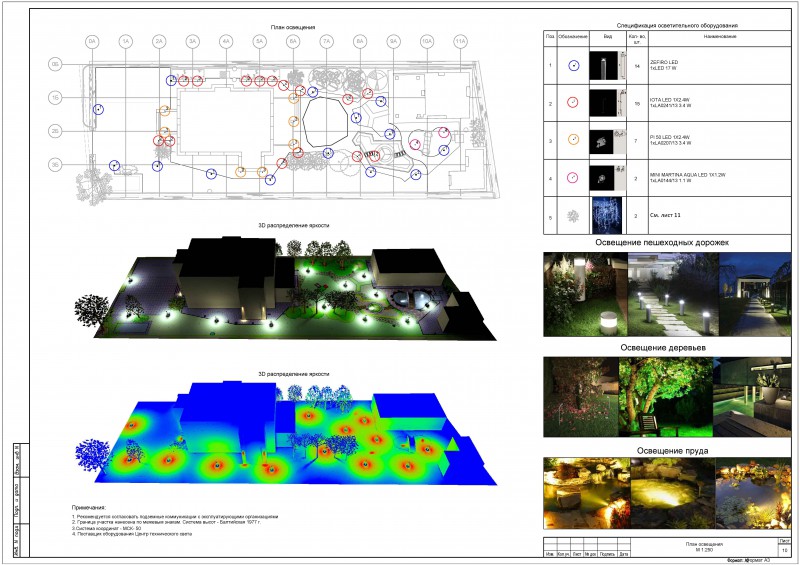
Task: Click row axis bubble 3Б
Action: (x=55, y=164)
